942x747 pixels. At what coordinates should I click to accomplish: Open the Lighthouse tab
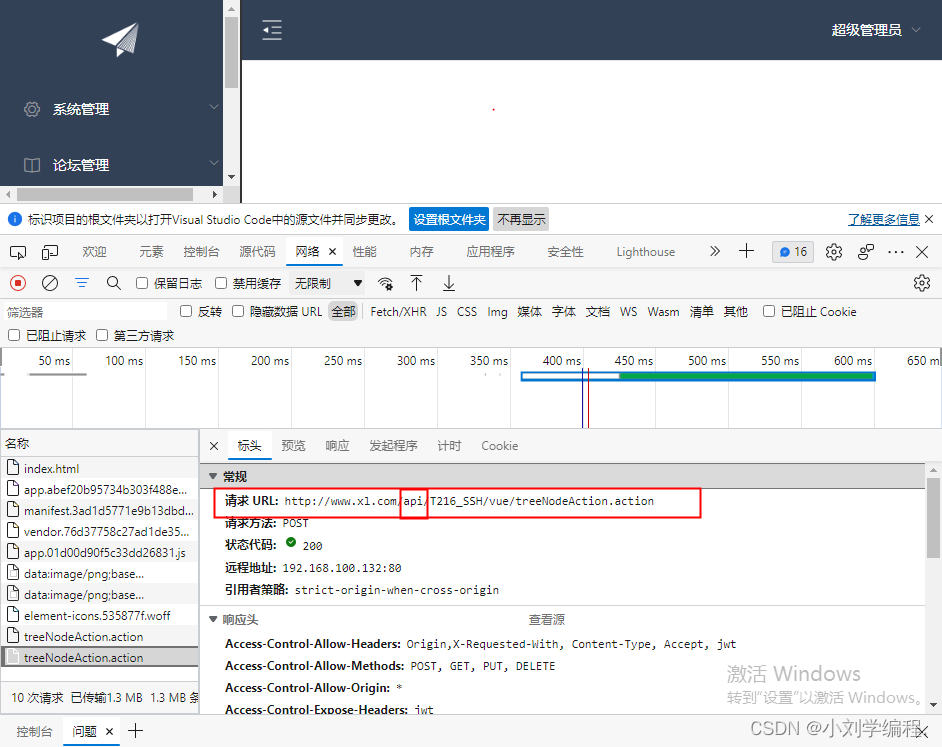click(646, 252)
